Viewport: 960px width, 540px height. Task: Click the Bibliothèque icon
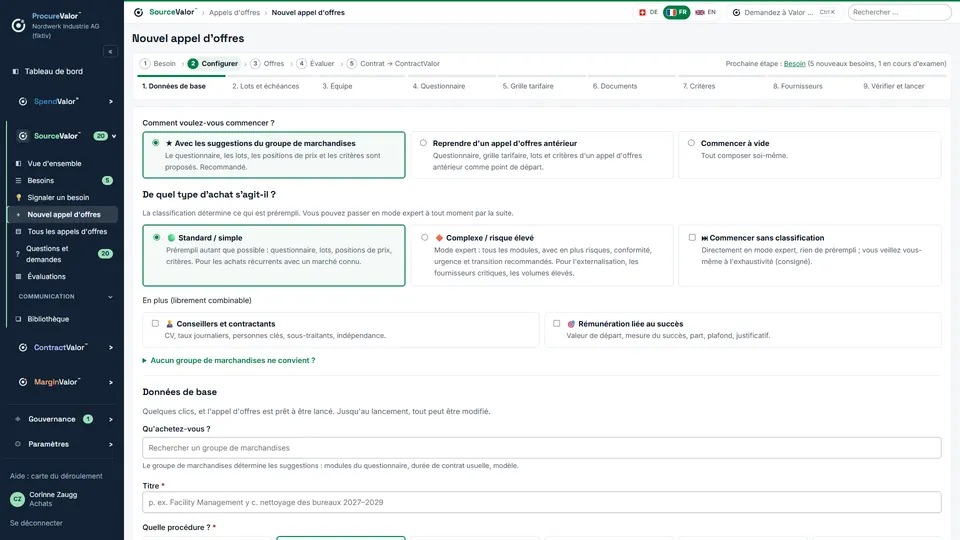(18, 319)
